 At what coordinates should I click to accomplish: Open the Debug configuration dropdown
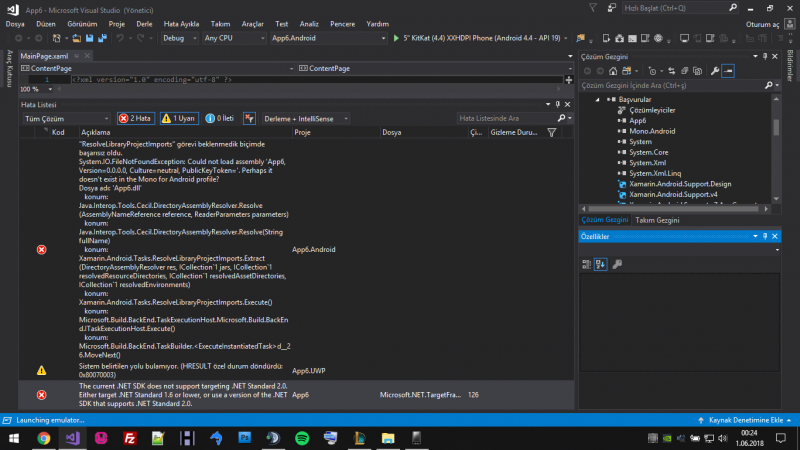[180, 38]
